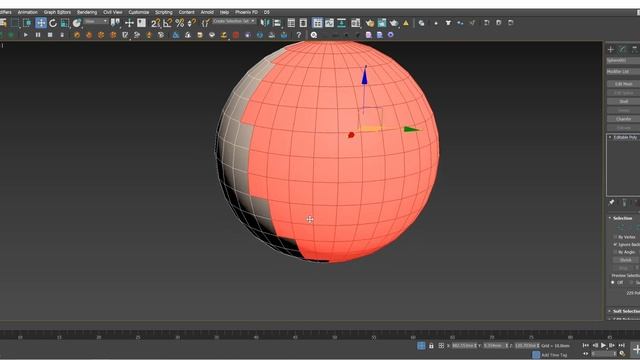Click the Chamfer modifier button
640x360 pixels.
tap(624, 119)
